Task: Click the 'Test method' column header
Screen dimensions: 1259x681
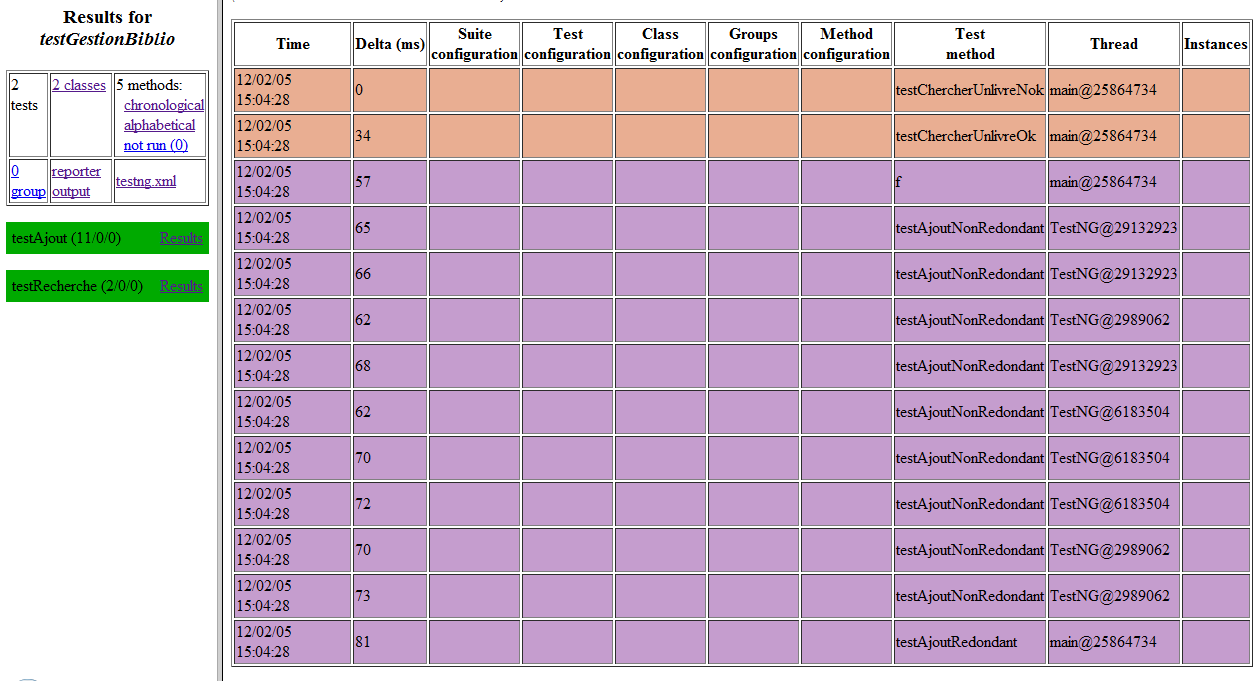Action: pyautogui.click(x=969, y=44)
